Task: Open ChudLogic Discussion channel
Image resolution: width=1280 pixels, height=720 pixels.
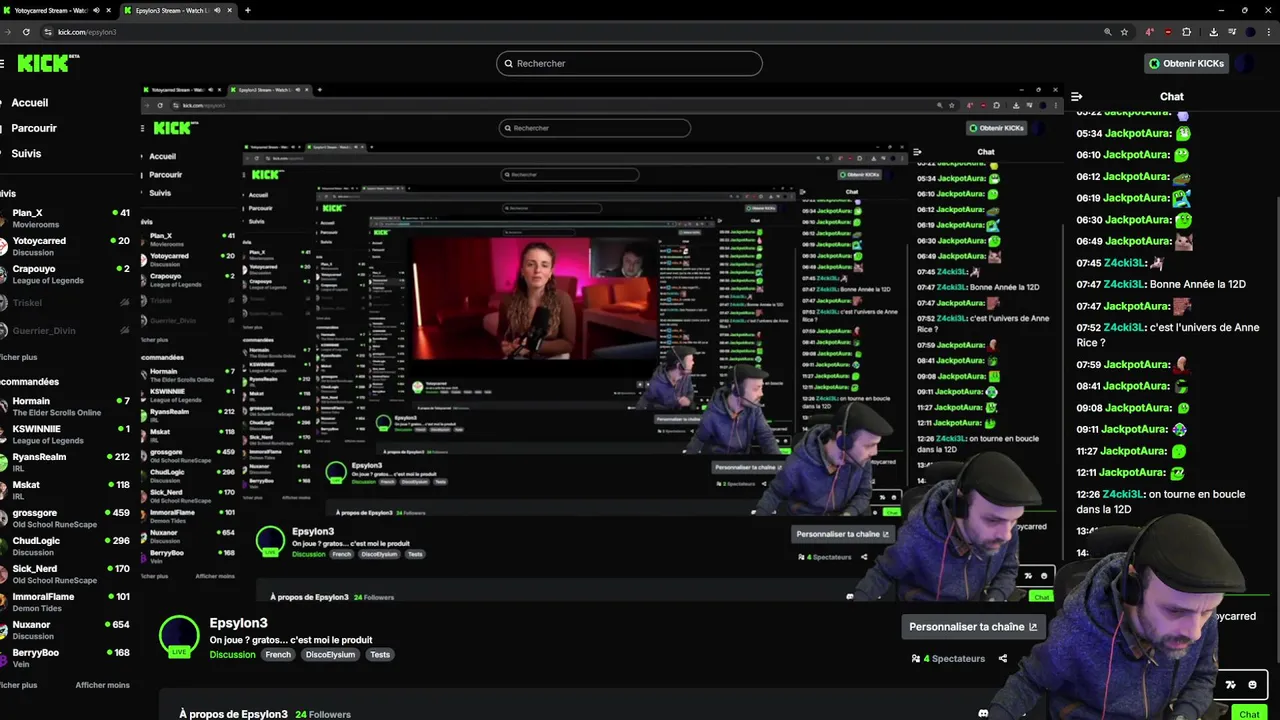Action: (65, 546)
